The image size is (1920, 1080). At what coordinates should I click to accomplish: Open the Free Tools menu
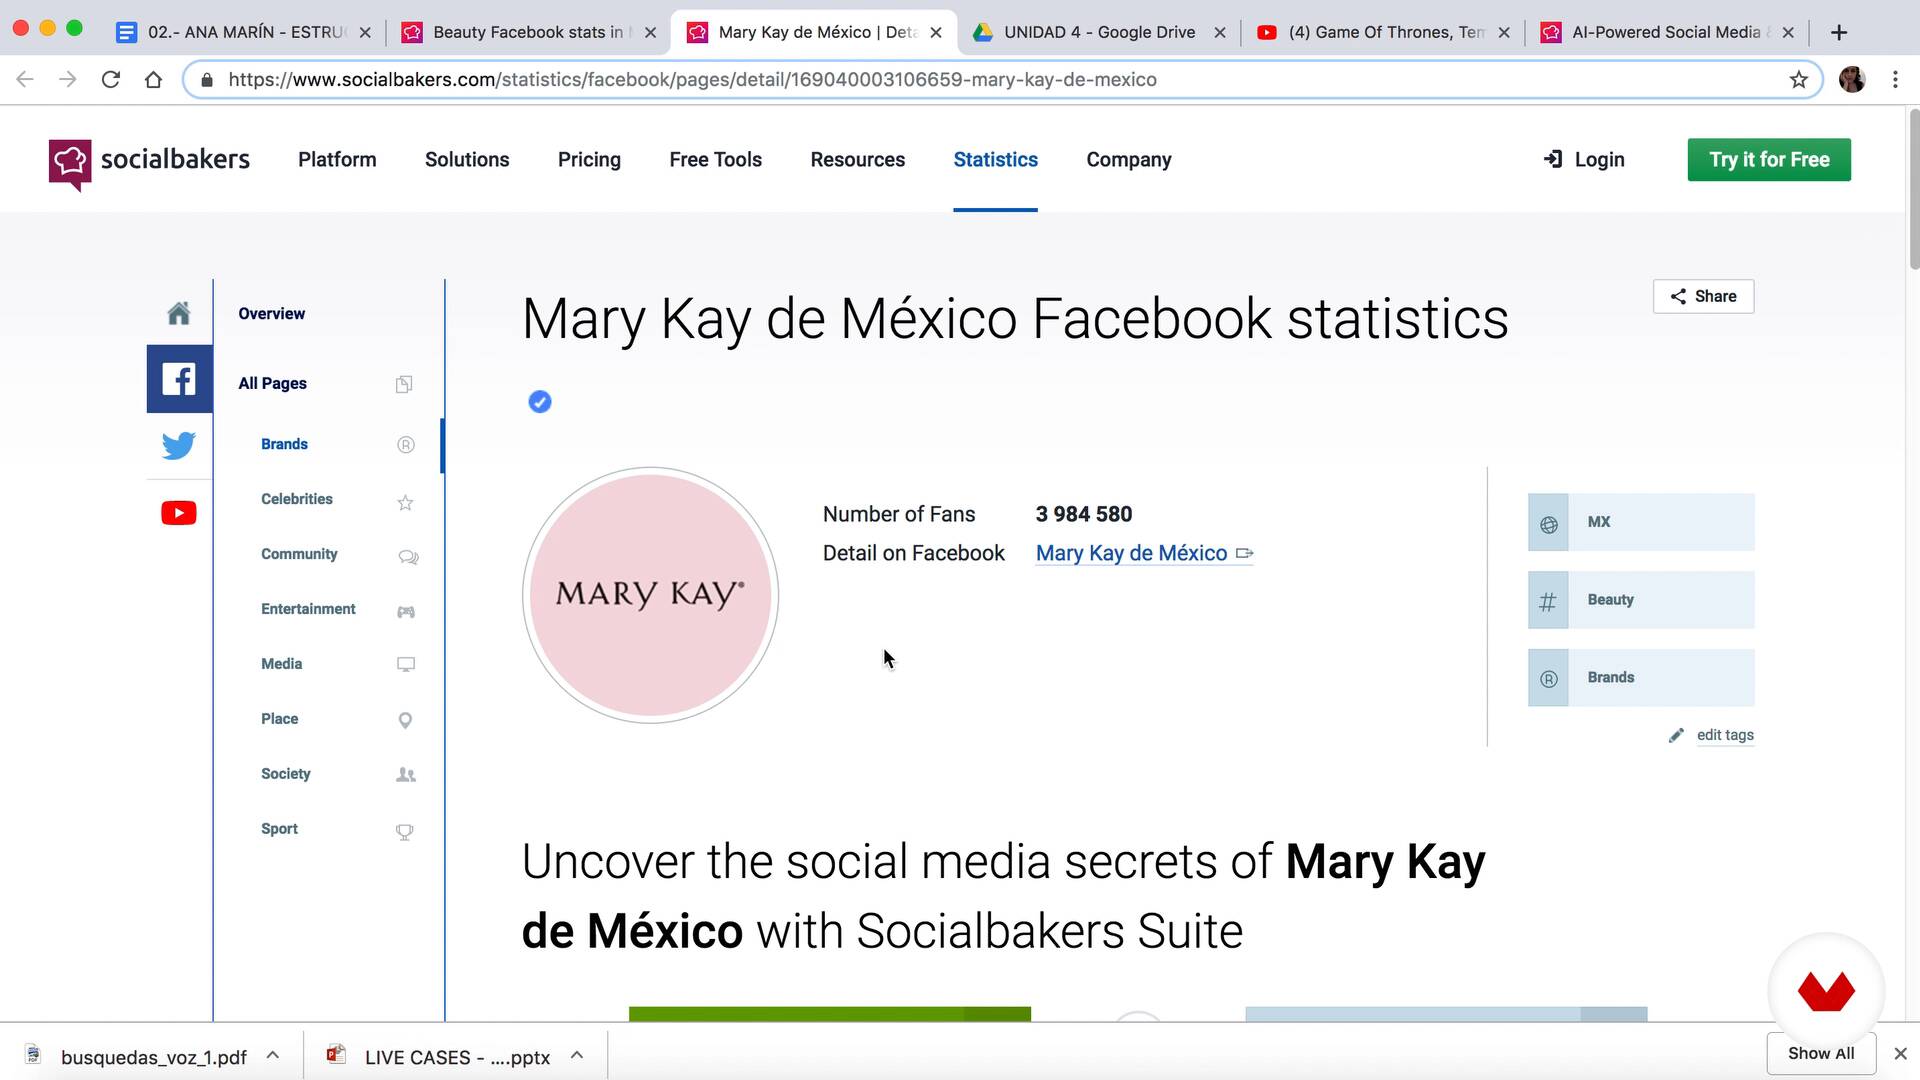715,160
